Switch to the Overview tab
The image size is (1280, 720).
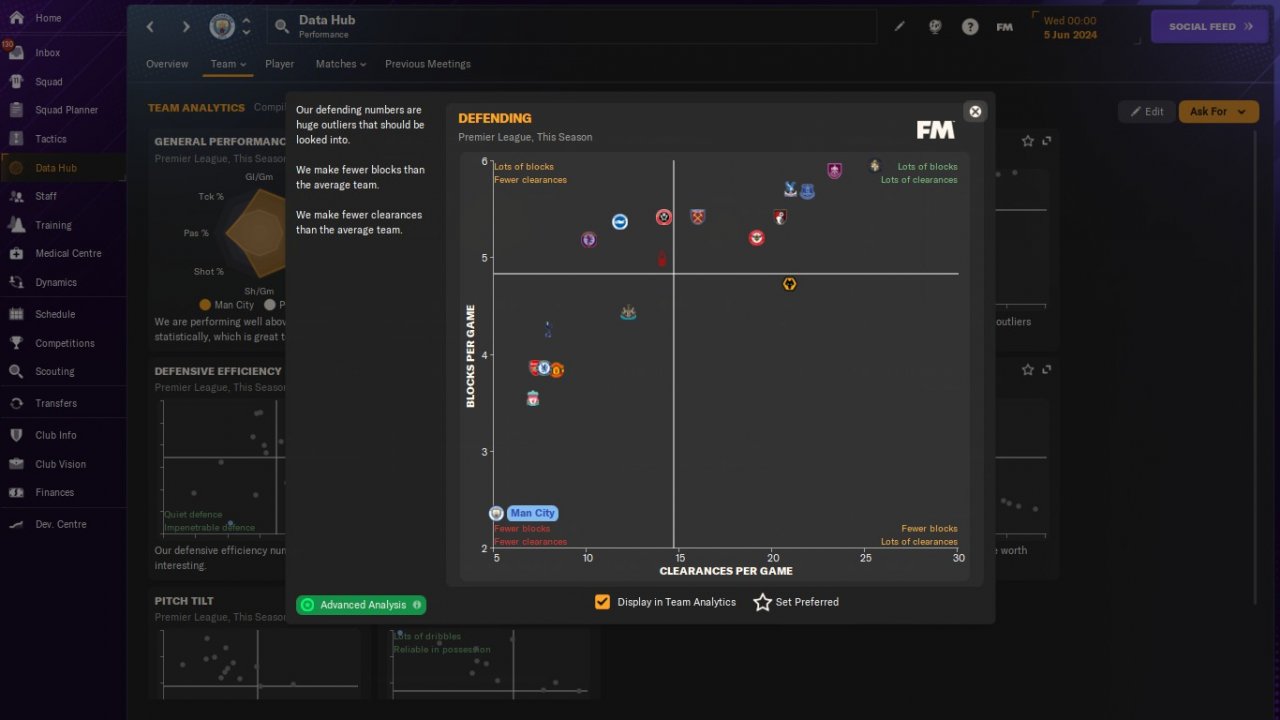(x=167, y=64)
